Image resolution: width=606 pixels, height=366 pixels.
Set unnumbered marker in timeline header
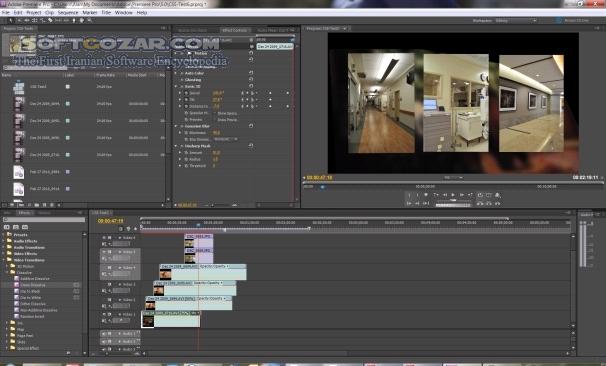pos(135,229)
